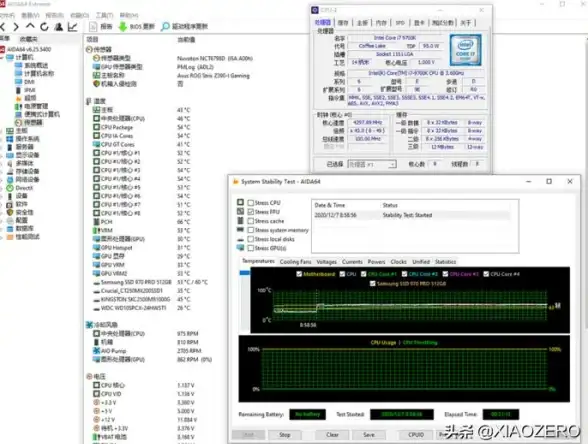Toggle CPU Core #4 graph checkbox
The height and width of the screenshot is (444, 588).
pyautogui.click(x=486, y=274)
